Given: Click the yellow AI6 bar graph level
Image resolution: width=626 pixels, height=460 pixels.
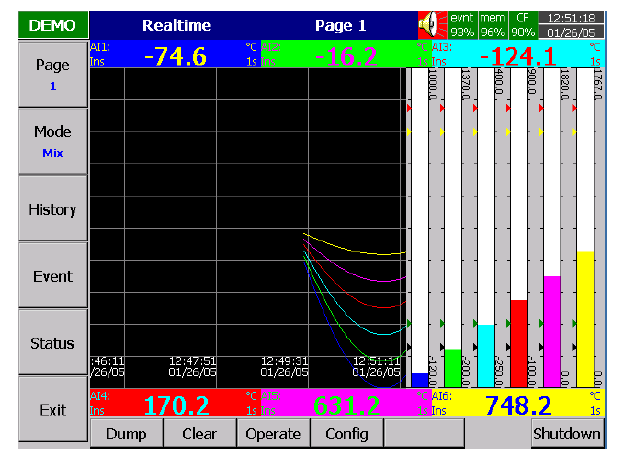Looking at the screenshot, I should coord(585,319).
